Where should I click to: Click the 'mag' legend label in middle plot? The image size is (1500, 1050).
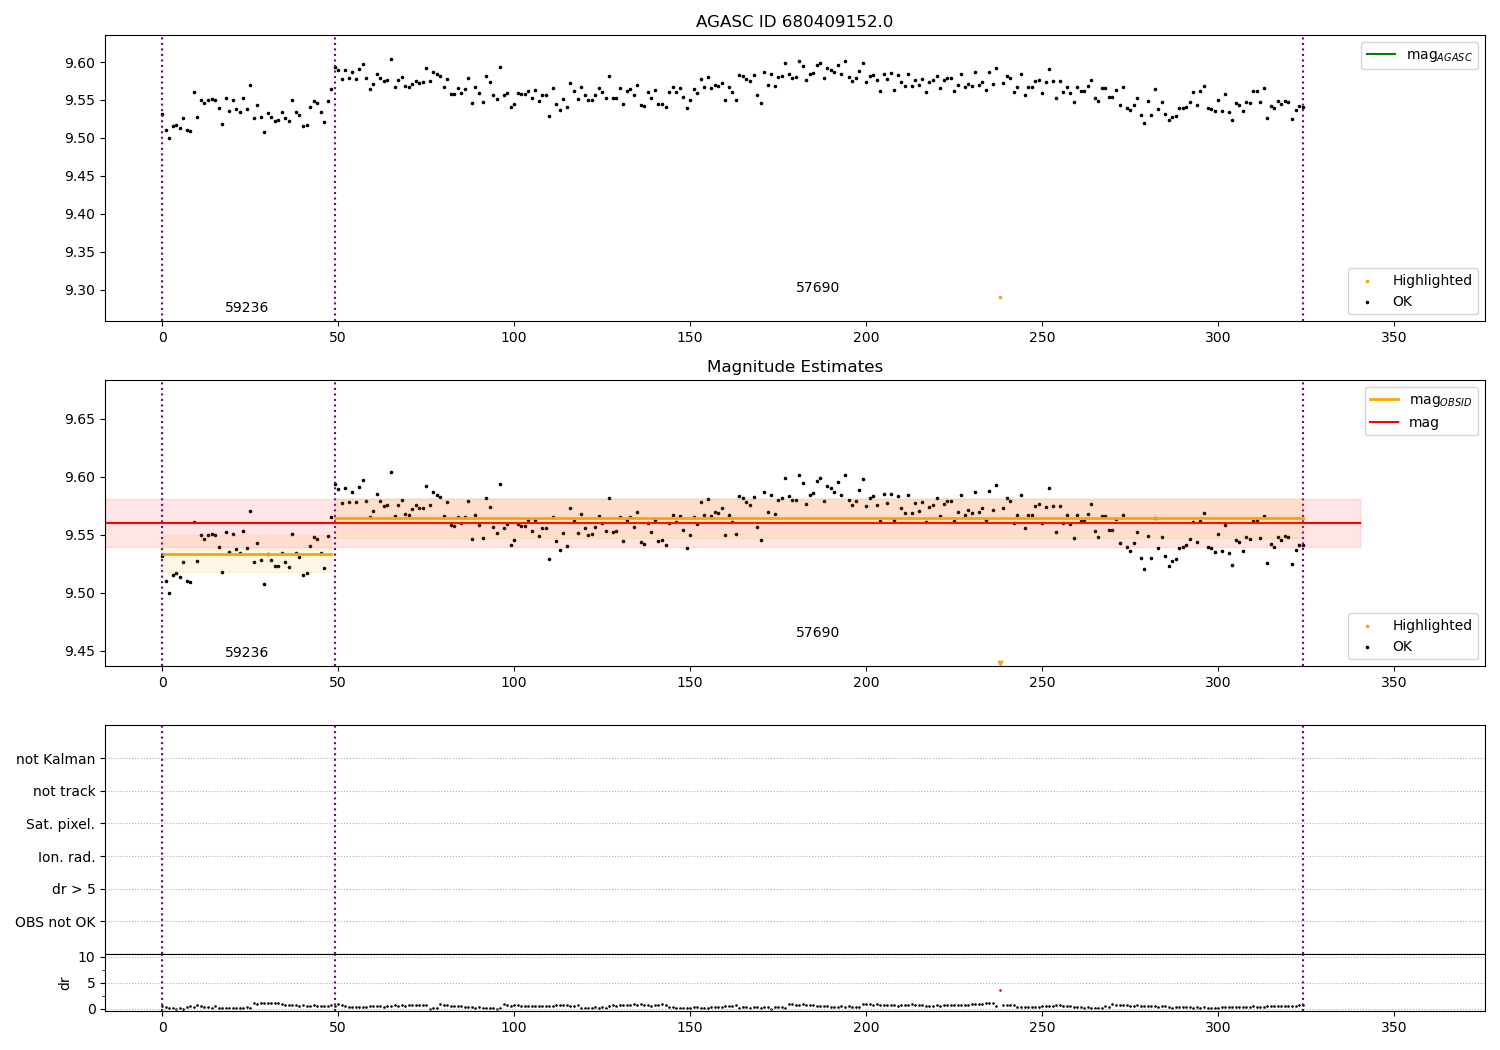(1424, 423)
